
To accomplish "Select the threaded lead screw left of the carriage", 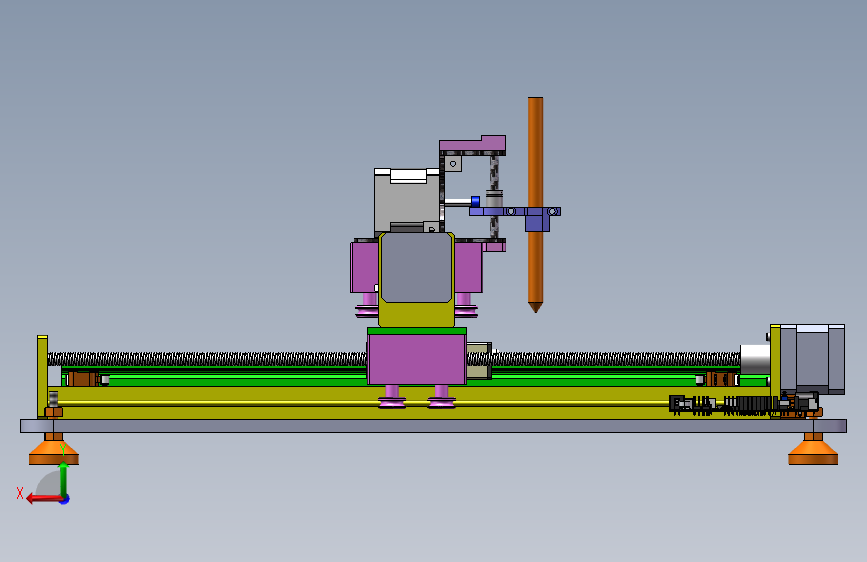I will (207, 358).
